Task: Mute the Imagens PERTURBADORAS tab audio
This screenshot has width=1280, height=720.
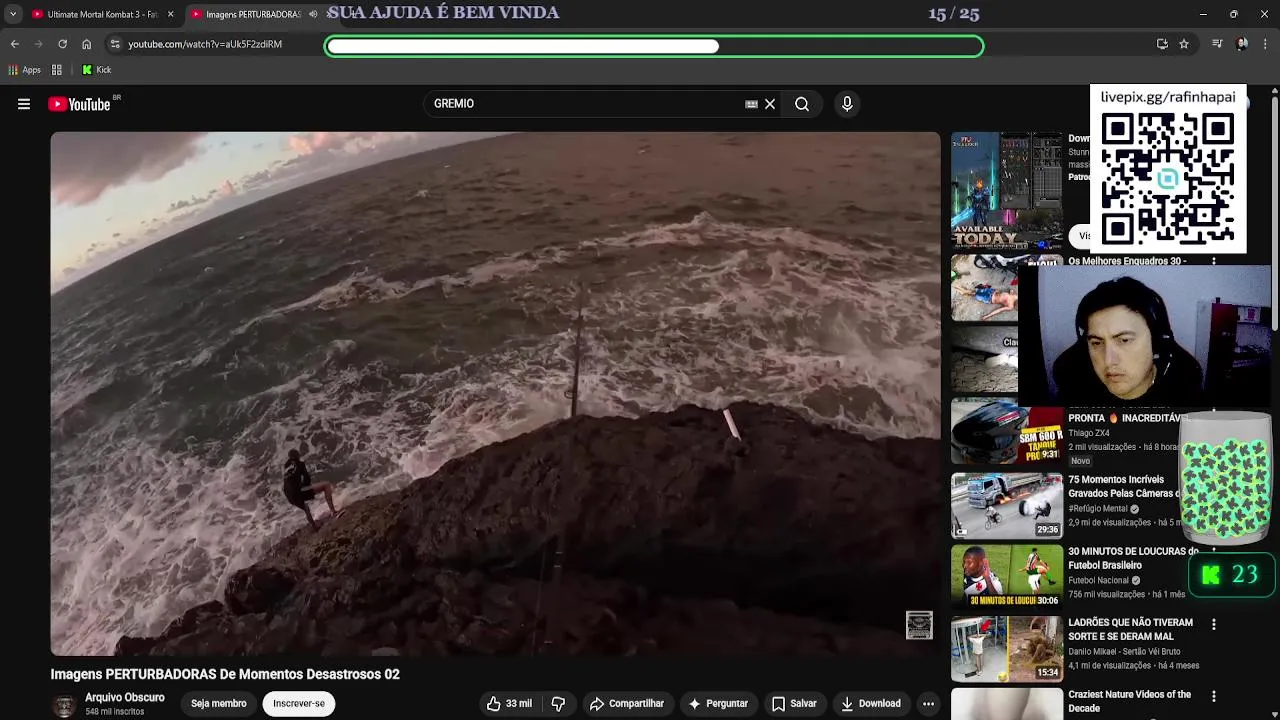Action: [313, 14]
